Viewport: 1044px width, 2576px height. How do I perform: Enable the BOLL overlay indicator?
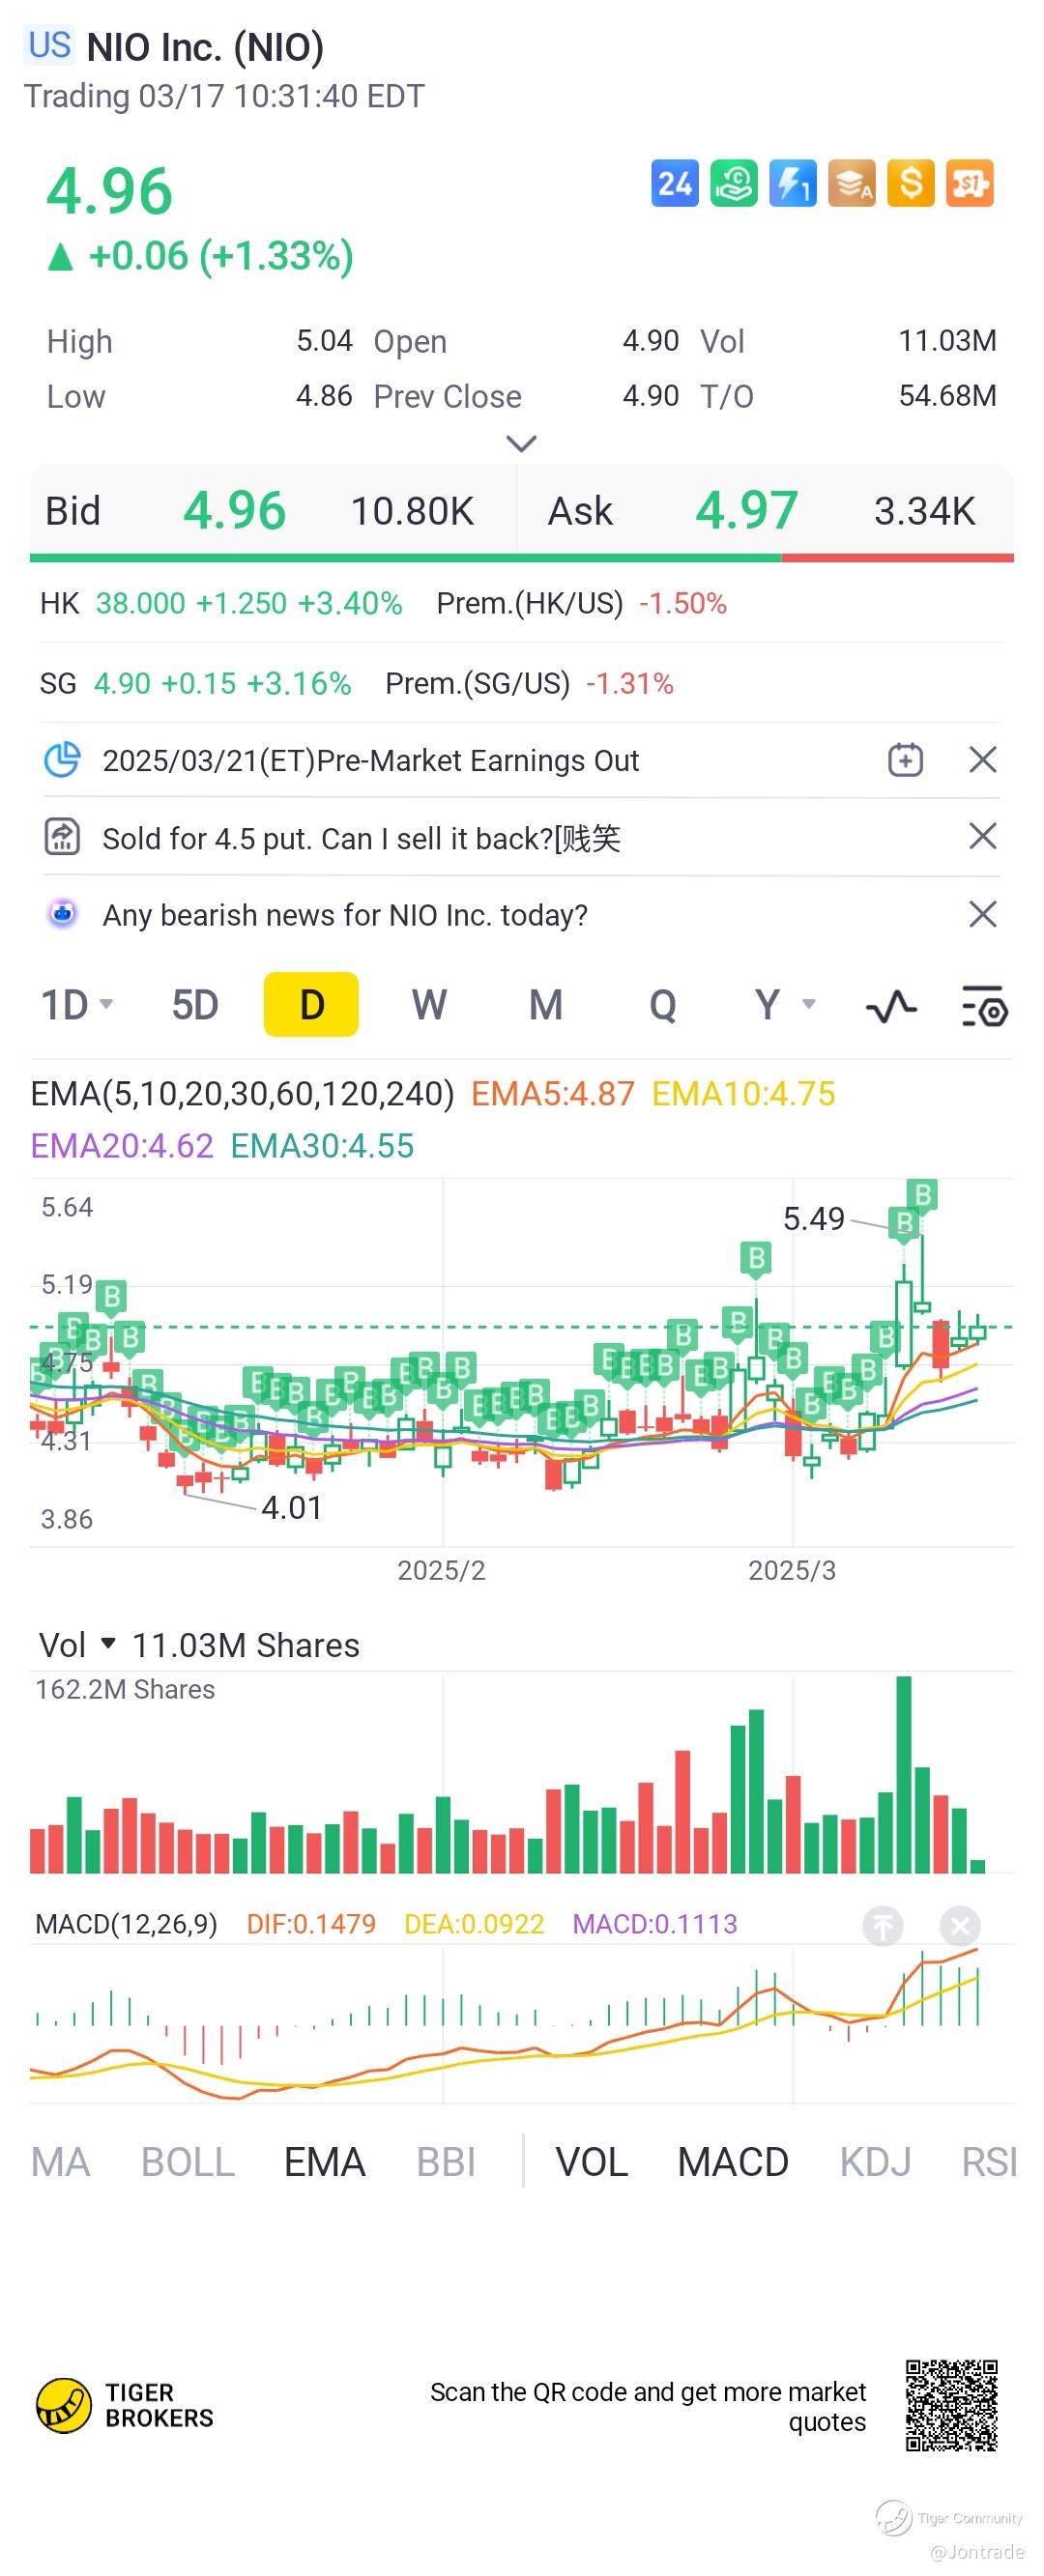click(x=188, y=2162)
